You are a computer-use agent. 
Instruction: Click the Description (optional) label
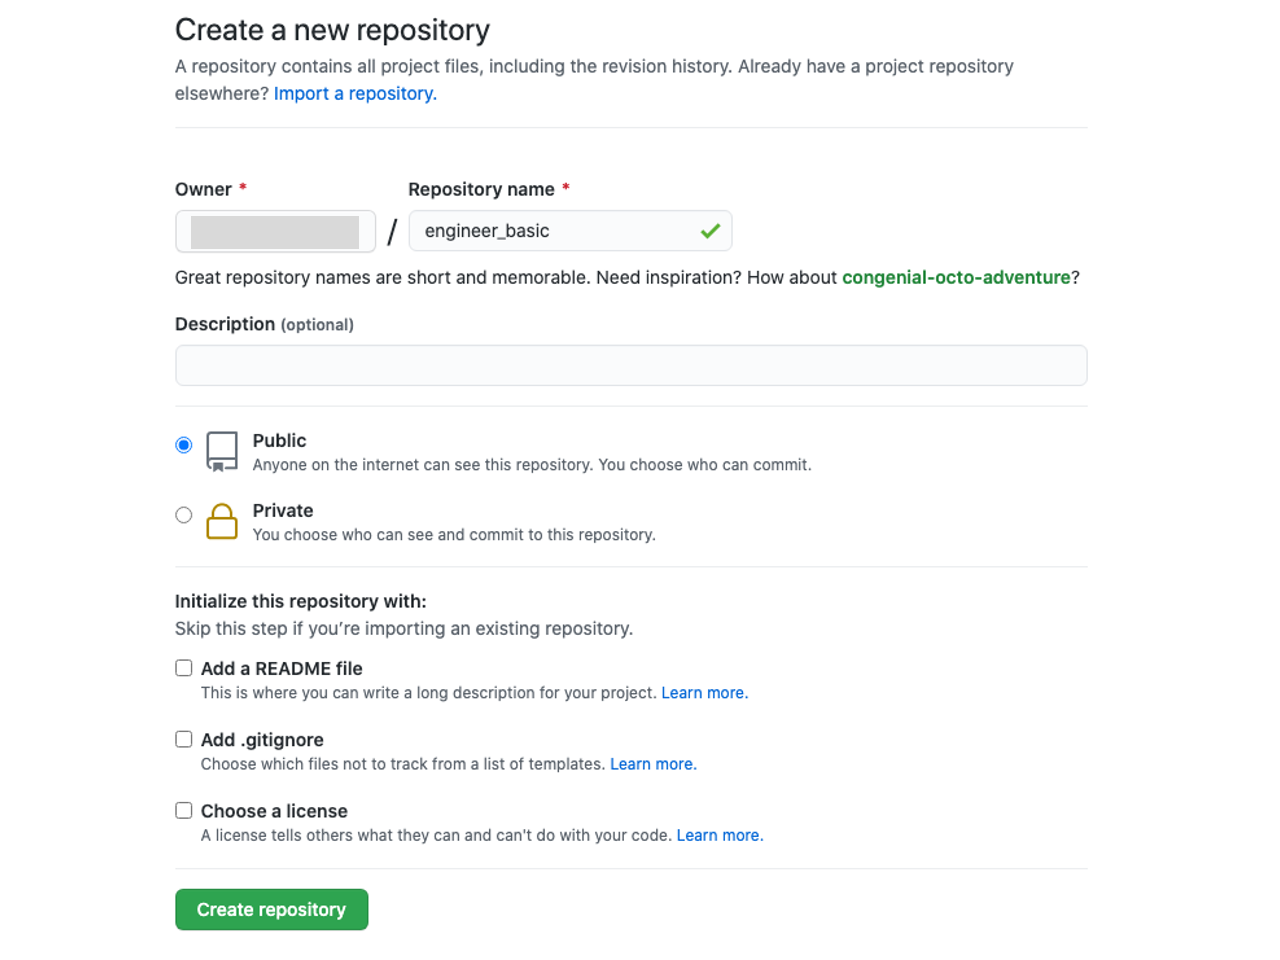(x=264, y=324)
